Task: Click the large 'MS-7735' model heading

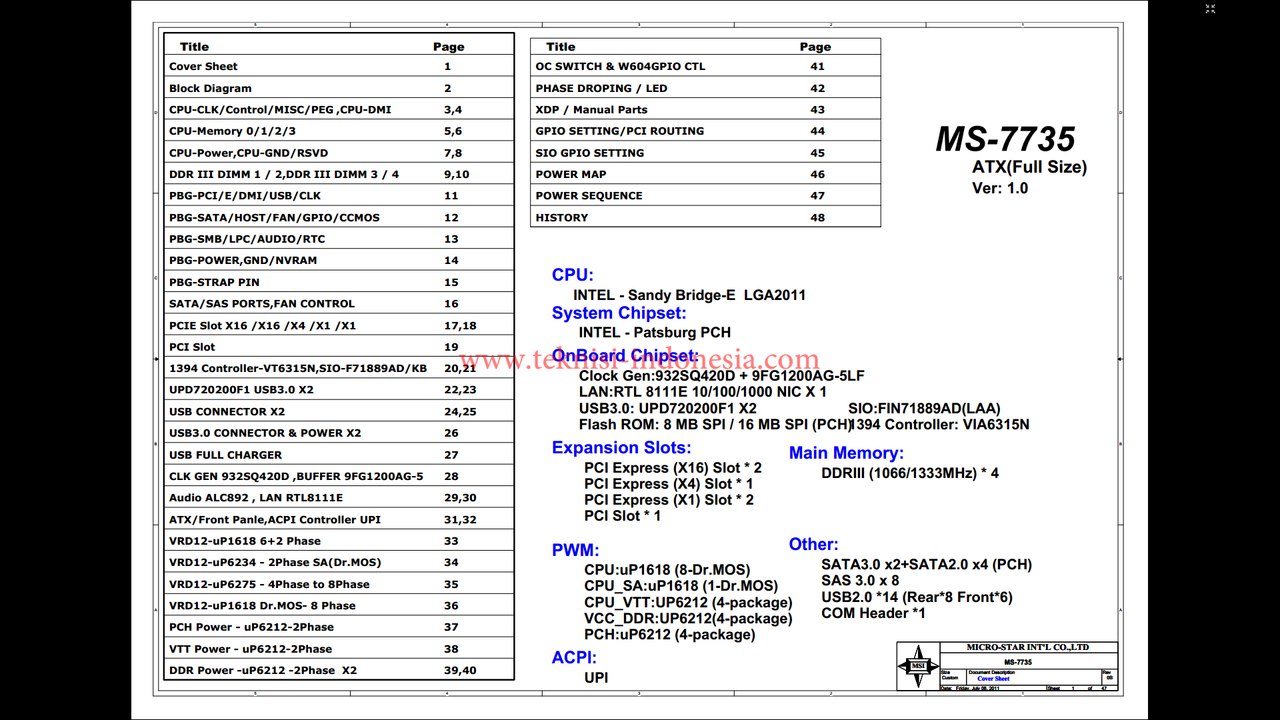Action: click(x=1005, y=139)
